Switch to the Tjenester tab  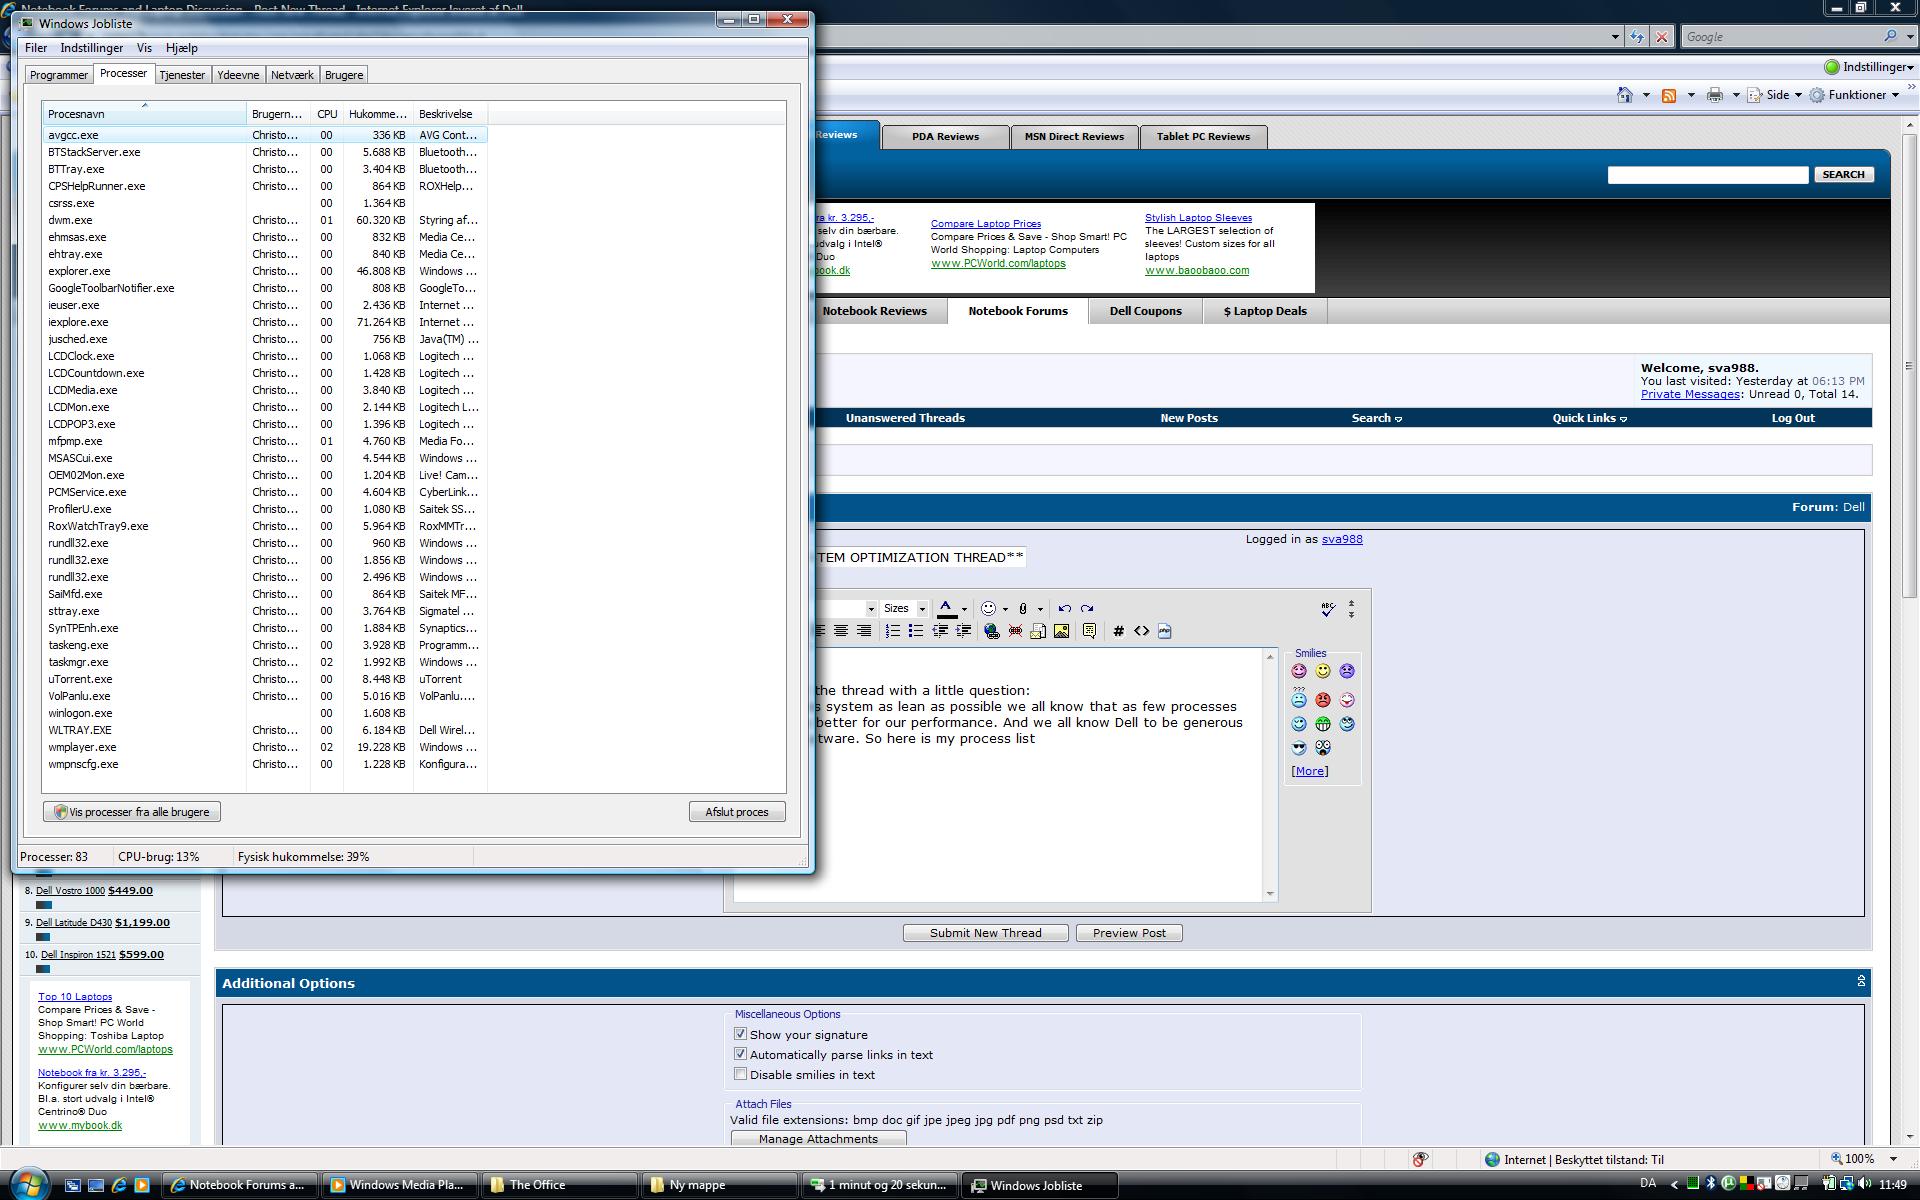[x=182, y=75]
